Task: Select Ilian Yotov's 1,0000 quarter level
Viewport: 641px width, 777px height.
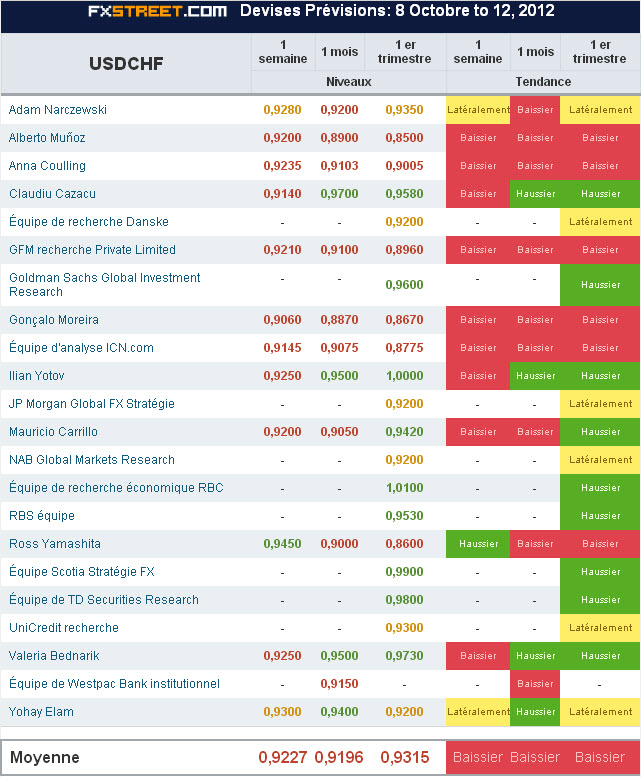Action: [x=404, y=376]
